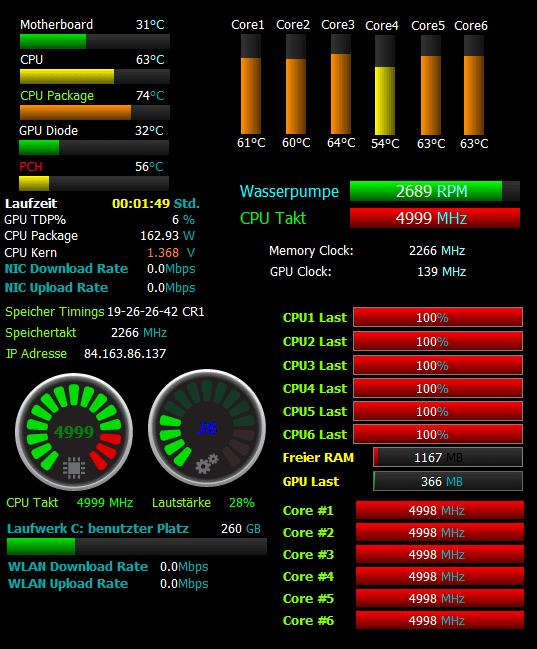Viewport: 537px width, 649px height.
Task: Click the GPU Clock 139 MHz reading
Action: (441, 272)
